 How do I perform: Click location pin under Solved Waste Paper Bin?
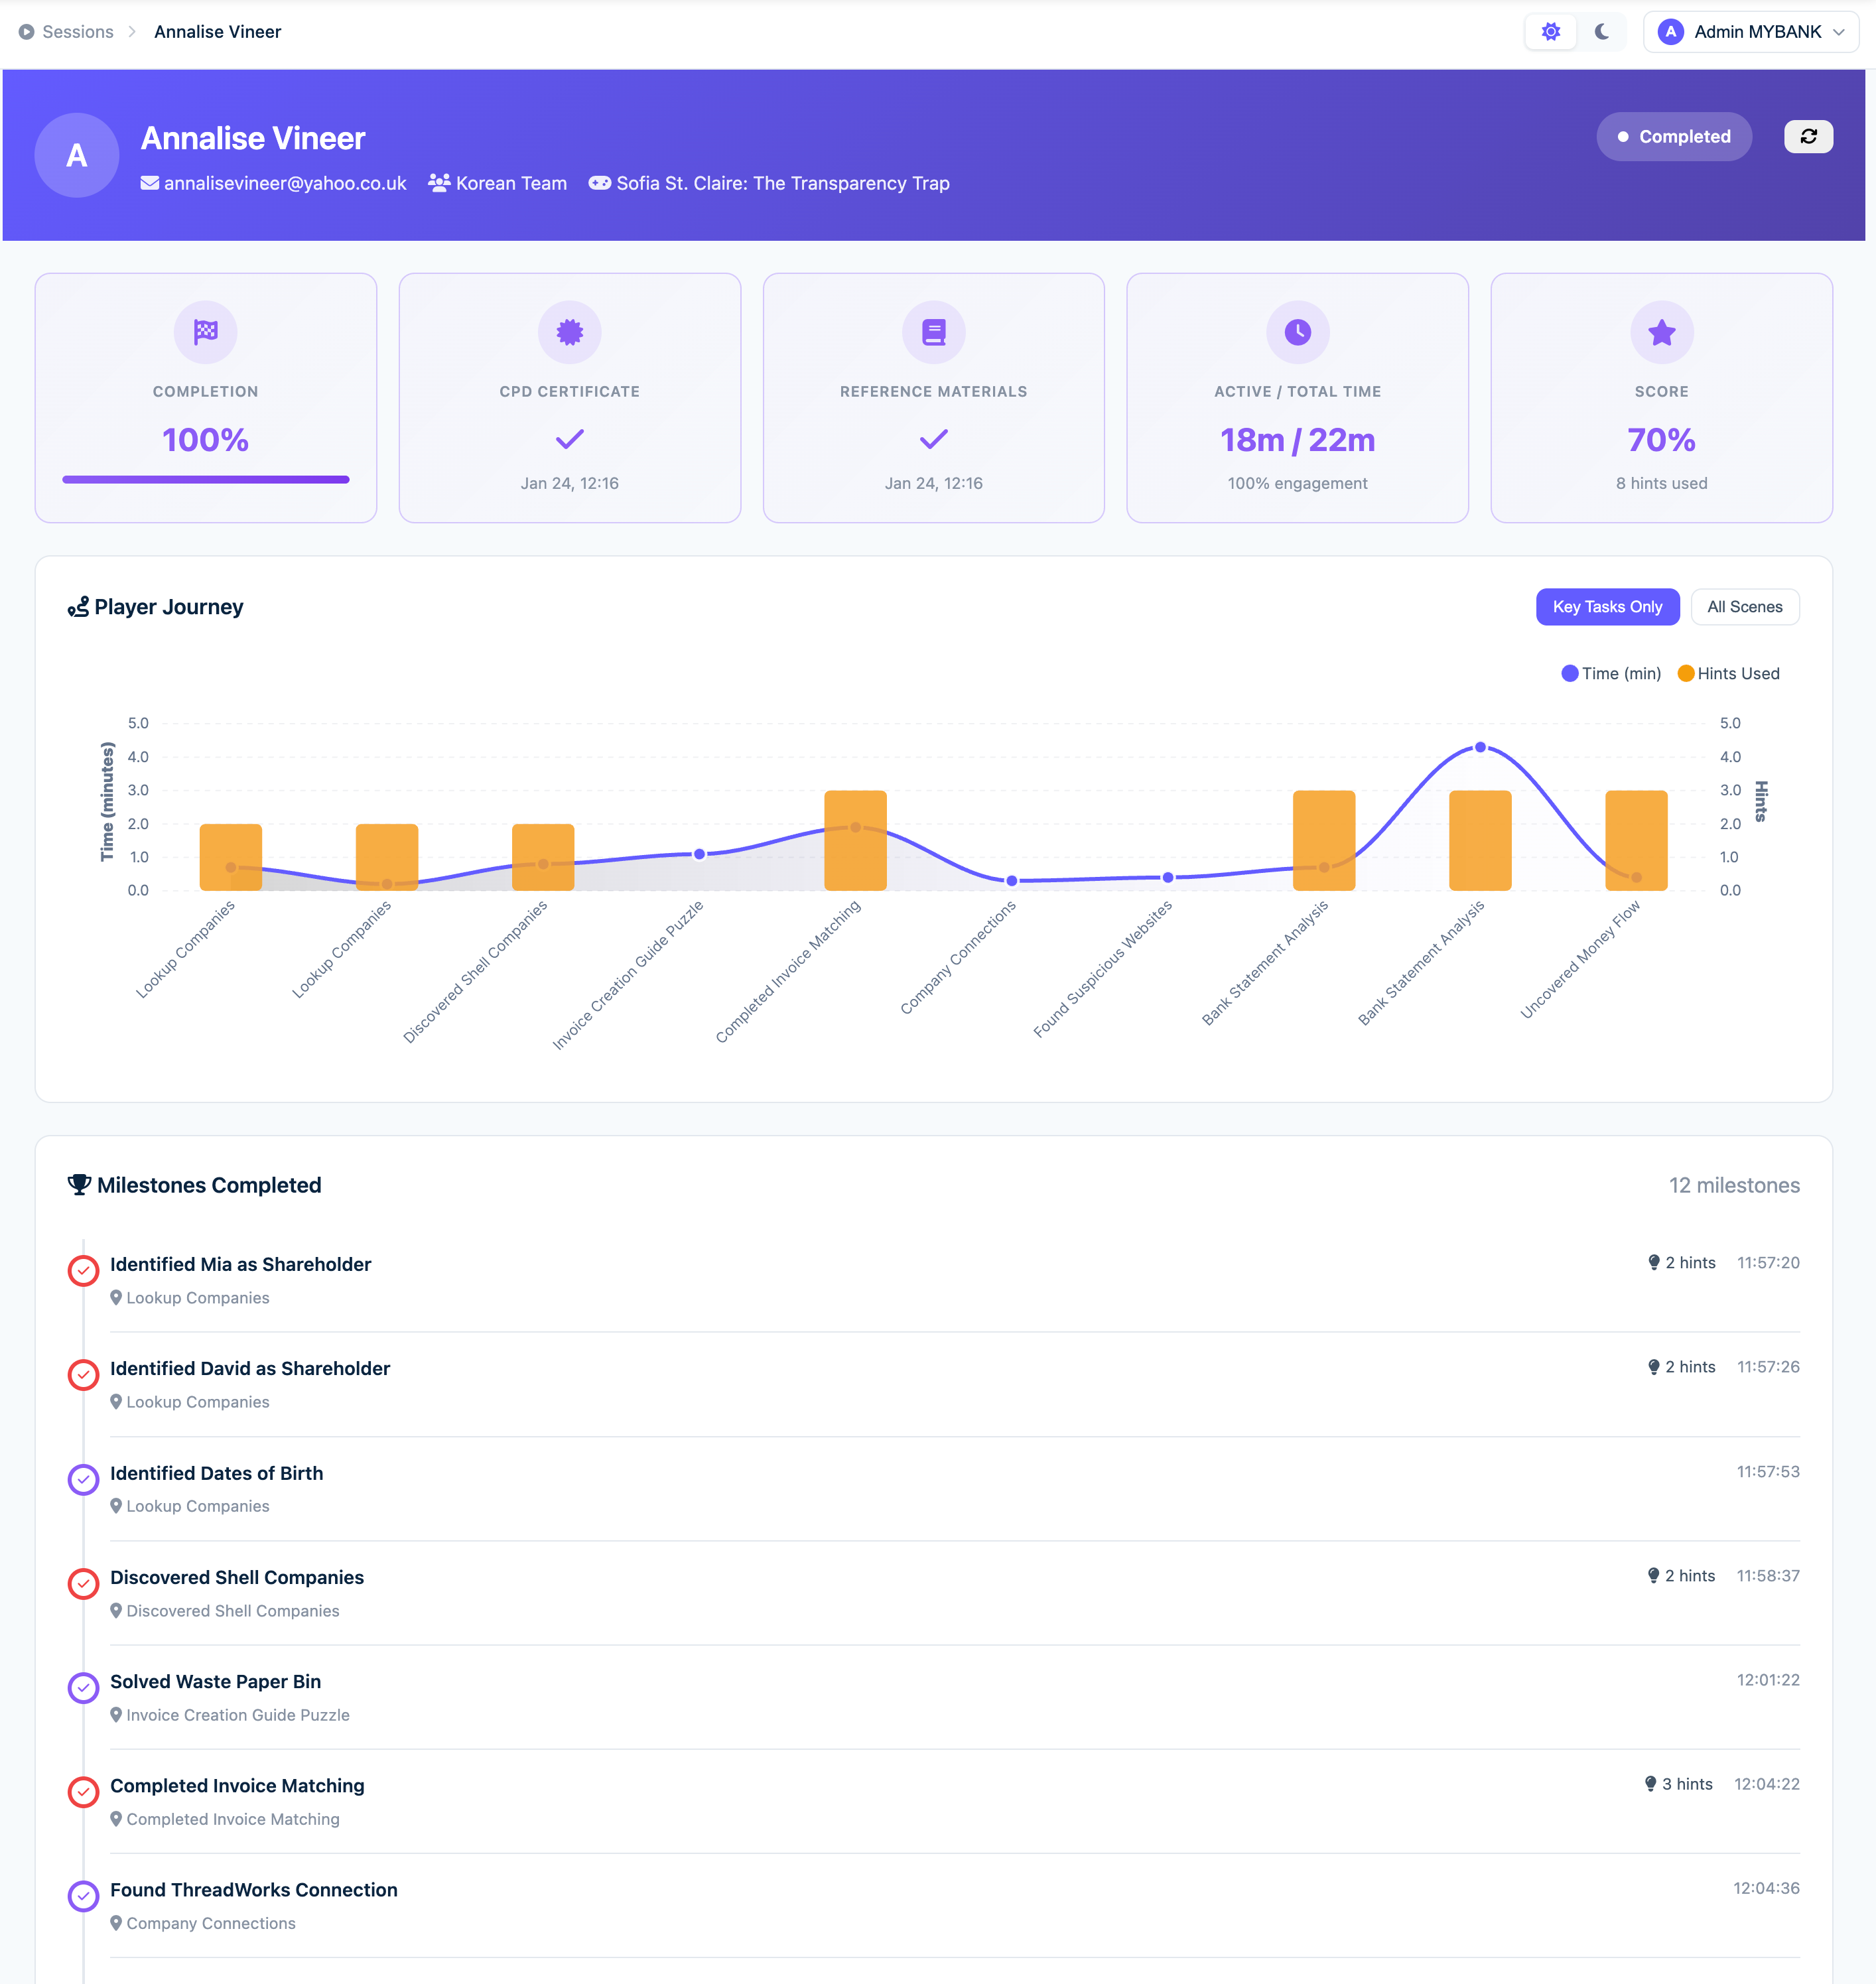116,1715
